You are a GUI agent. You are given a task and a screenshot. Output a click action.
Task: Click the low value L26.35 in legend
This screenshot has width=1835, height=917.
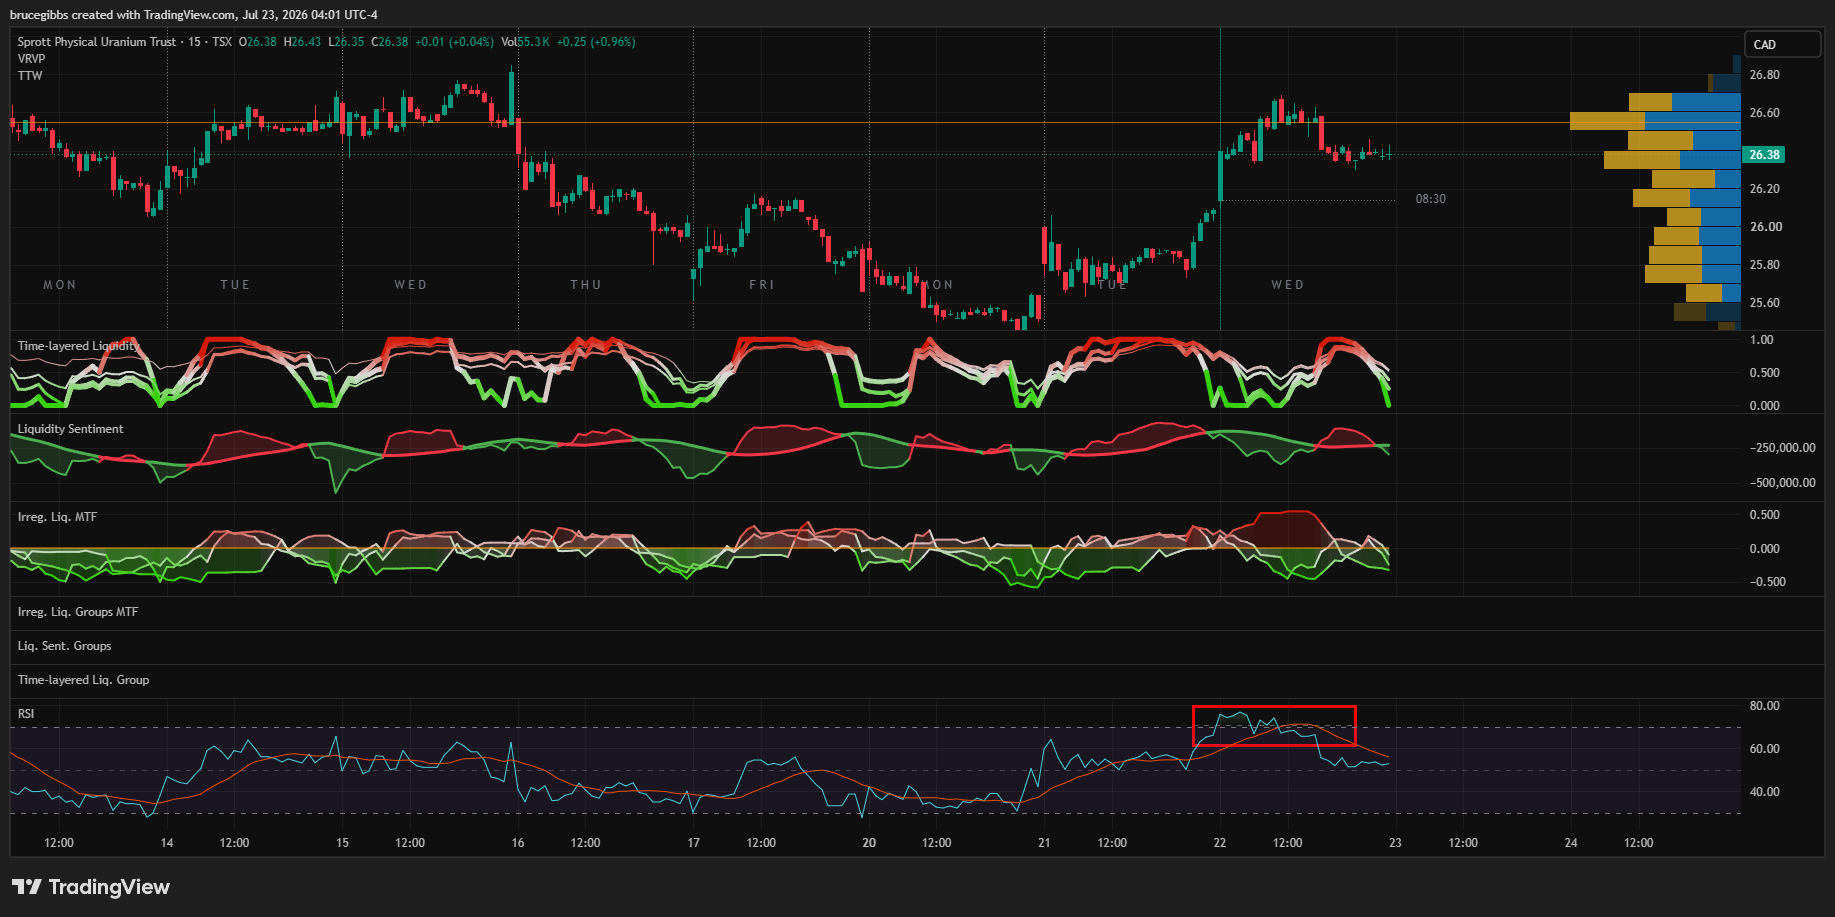pyautogui.click(x=346, y=42)
